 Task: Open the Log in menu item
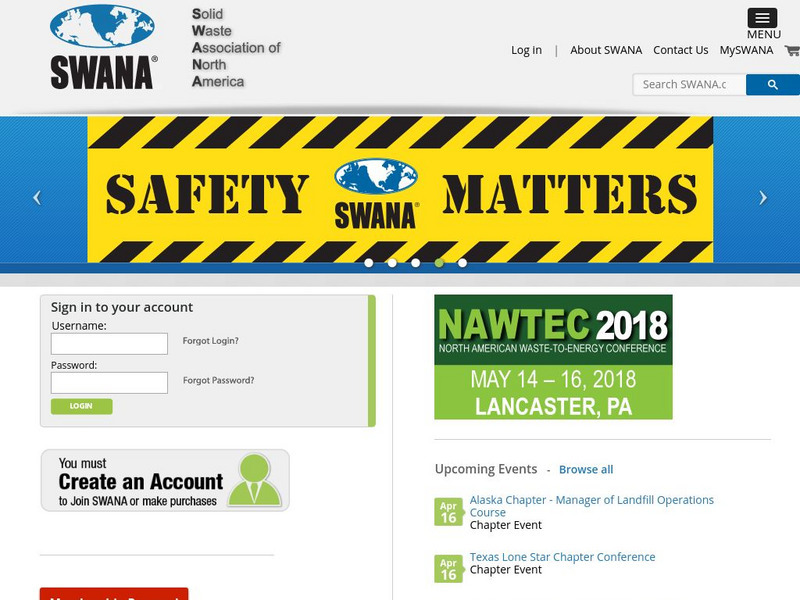click(x=526, y=49)
